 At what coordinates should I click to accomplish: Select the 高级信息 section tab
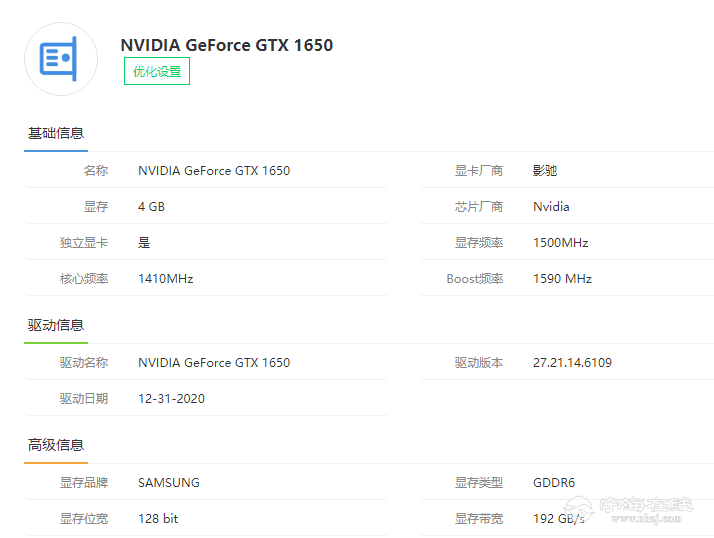56,445
